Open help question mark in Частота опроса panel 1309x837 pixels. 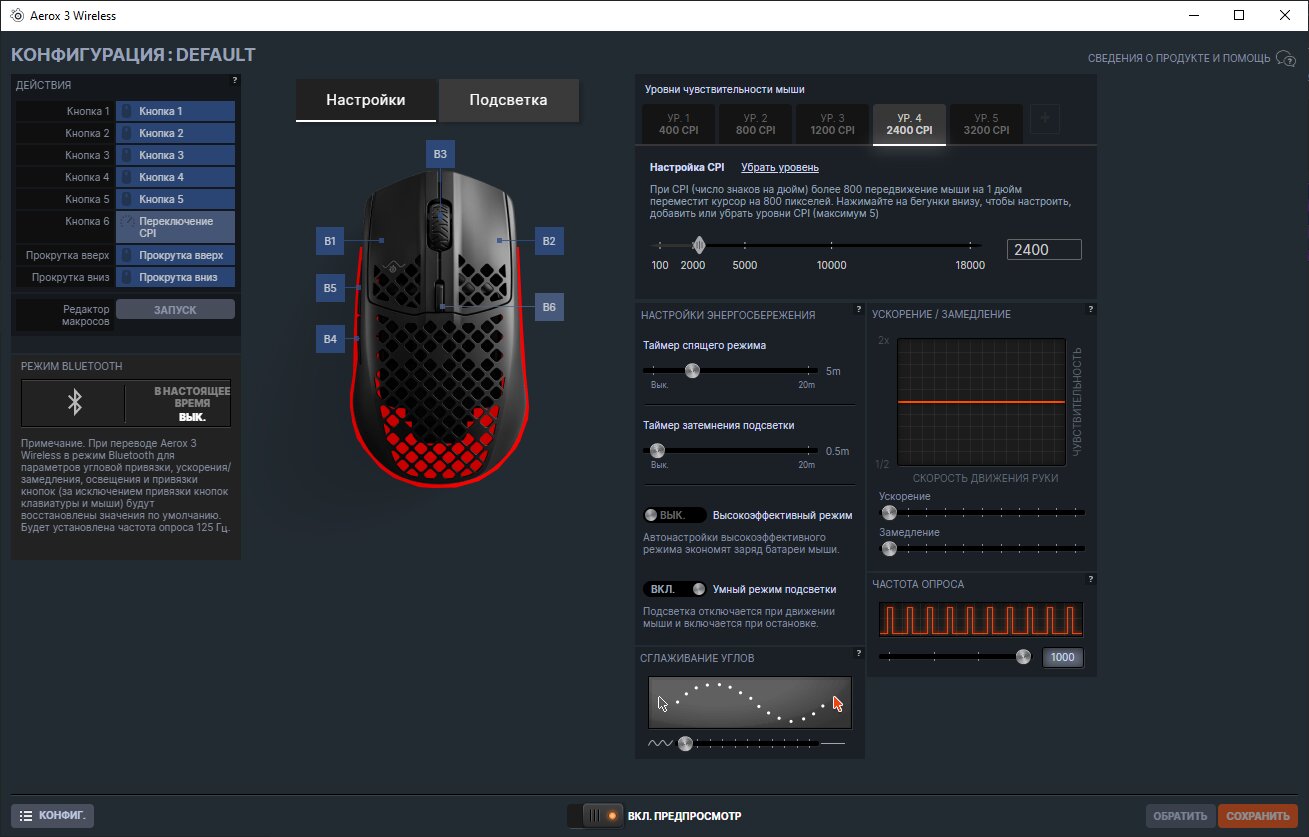(x=1091, y=579)
